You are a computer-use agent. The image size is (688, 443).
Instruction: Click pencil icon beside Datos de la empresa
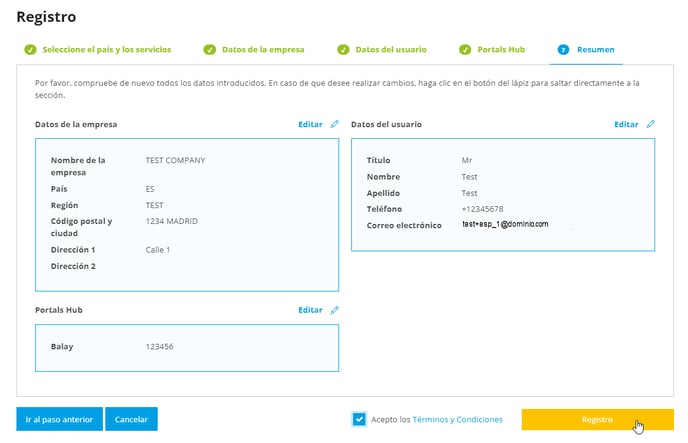[x=335, y=125]
